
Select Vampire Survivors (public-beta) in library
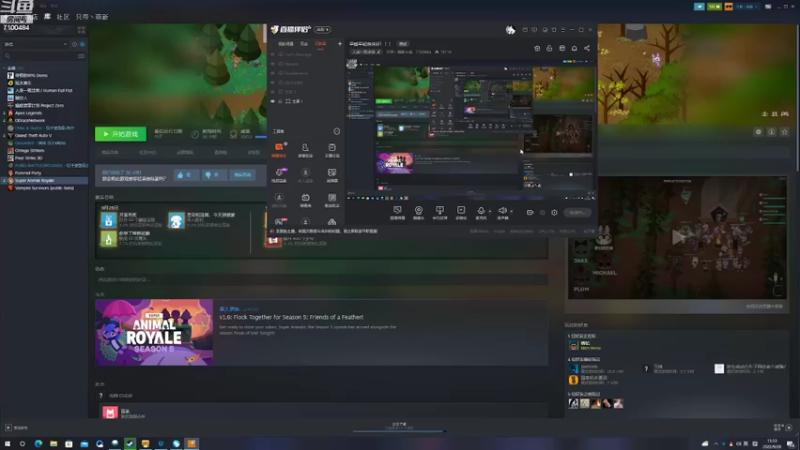[x=44, y=188]
